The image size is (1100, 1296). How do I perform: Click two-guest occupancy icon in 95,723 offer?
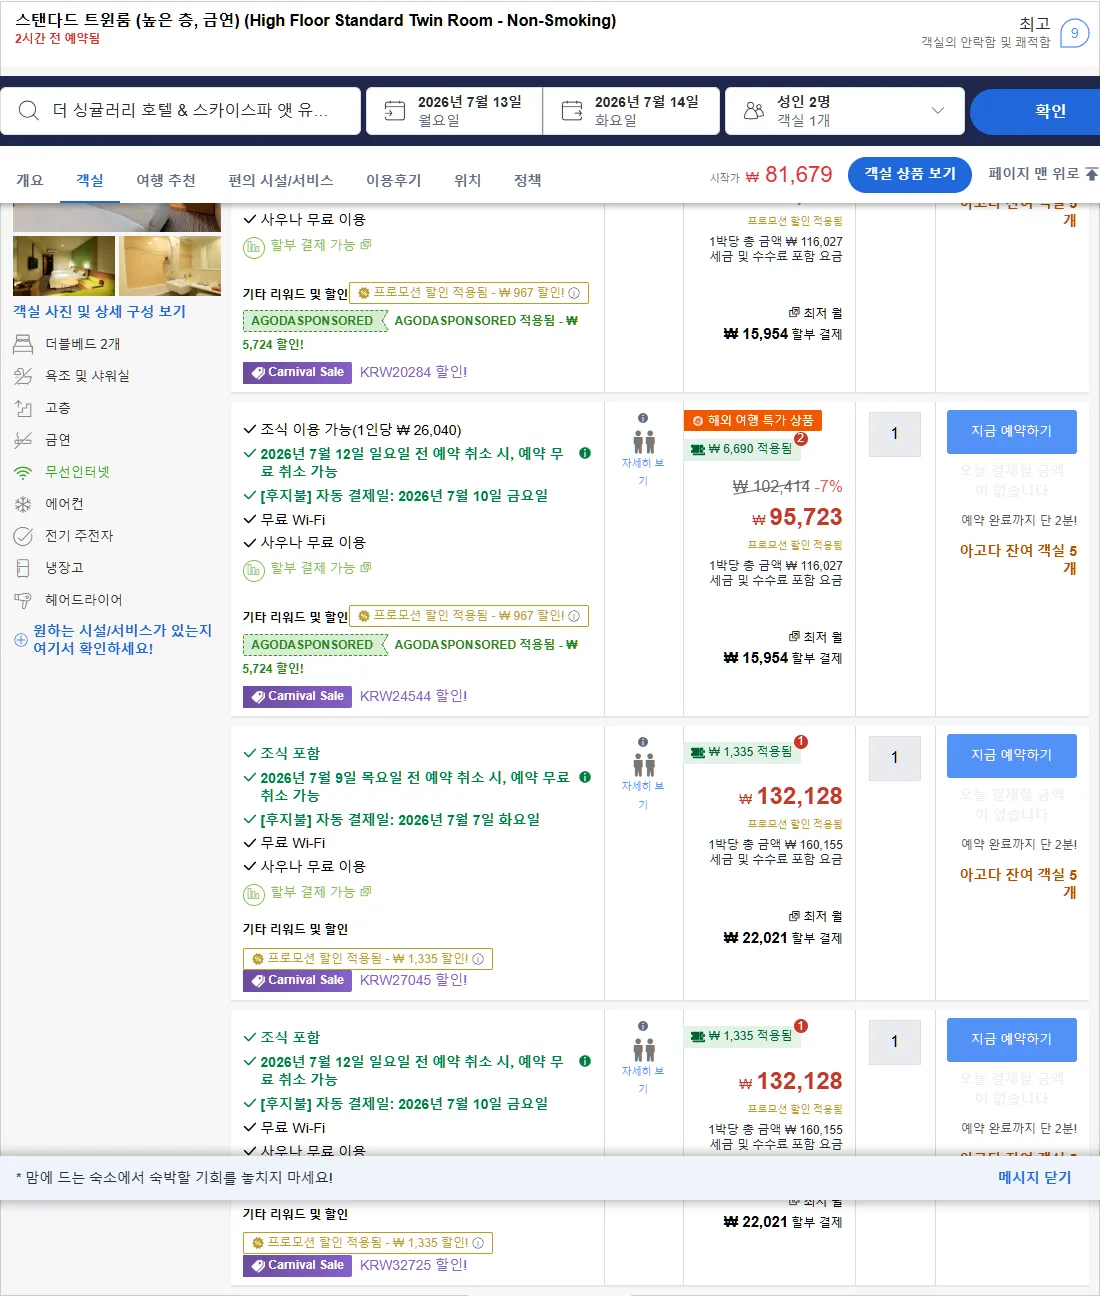[644, 441]
